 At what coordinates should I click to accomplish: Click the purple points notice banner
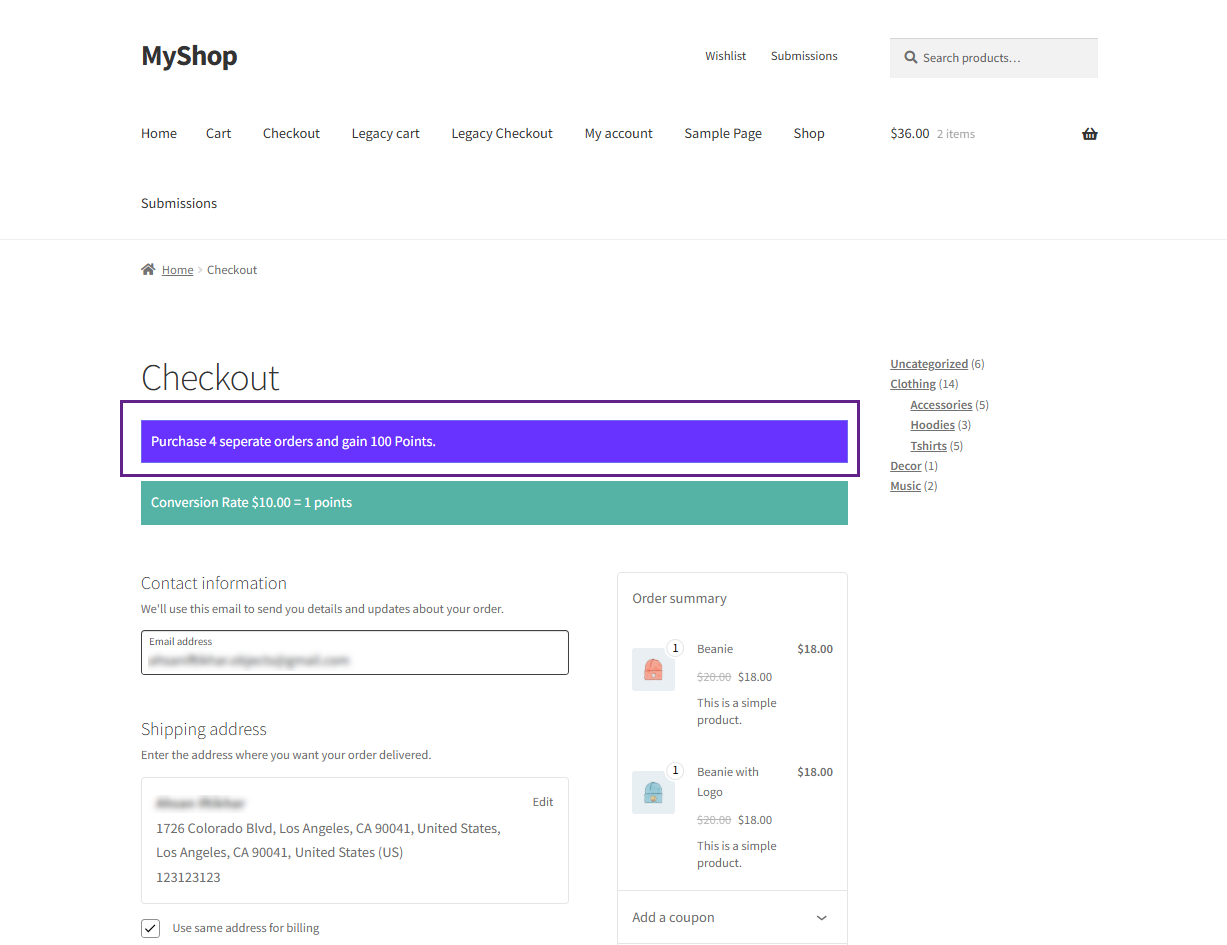[494, 441]
